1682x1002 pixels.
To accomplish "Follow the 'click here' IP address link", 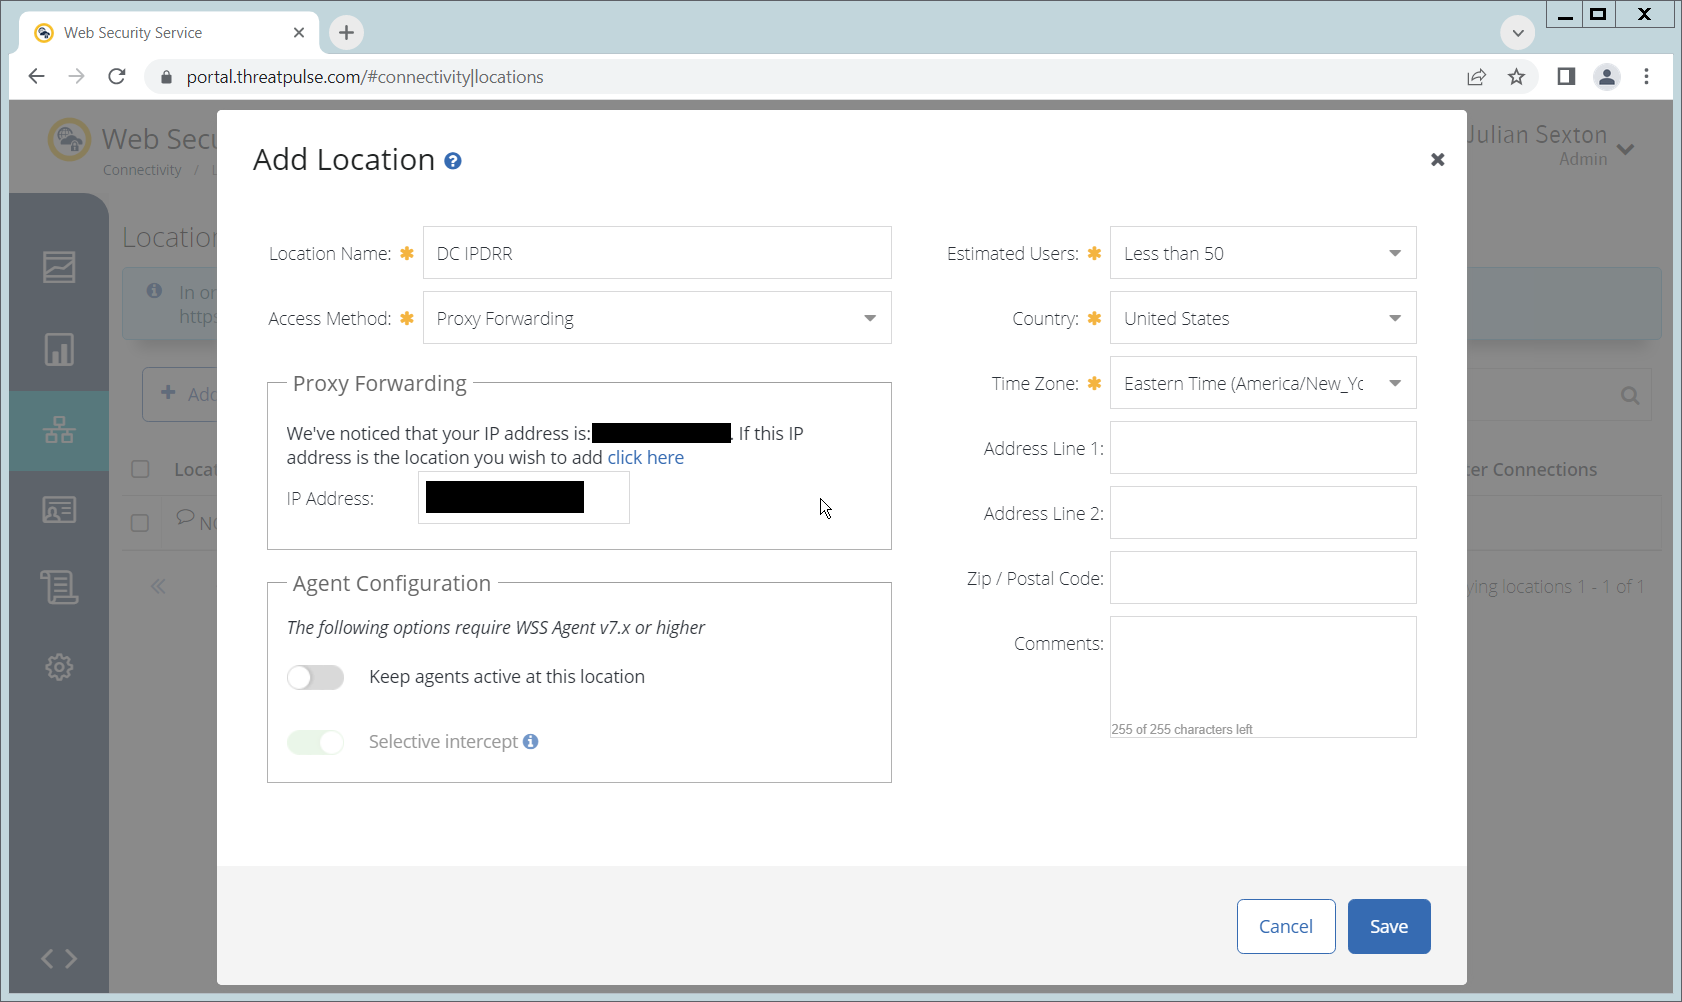I will tap(645, 458).
